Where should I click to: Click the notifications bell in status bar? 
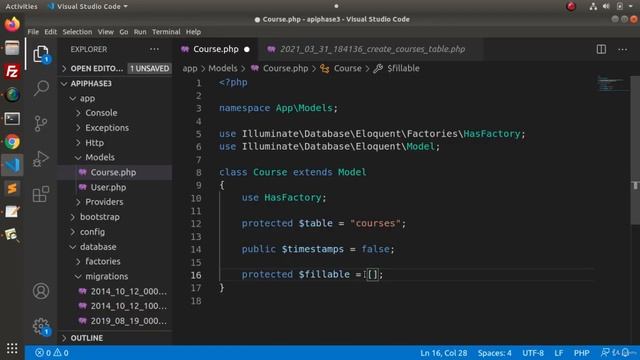click(625, 353)
